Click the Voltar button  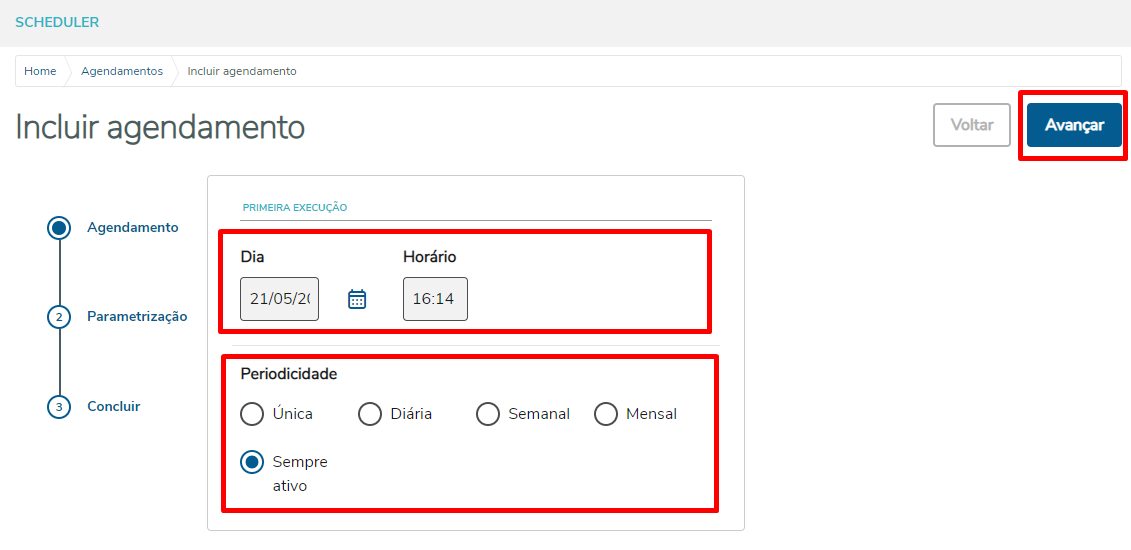pyautogui.click(x=972, y=125)
